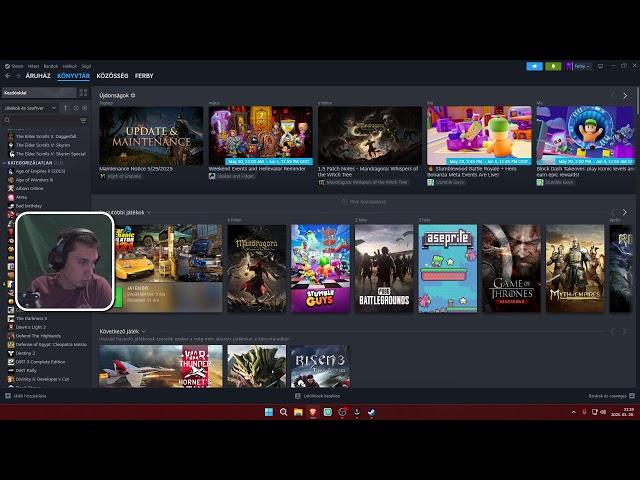
Task: Open Stumblewood Battle Royale news card
Action: [x=479, y=136]
